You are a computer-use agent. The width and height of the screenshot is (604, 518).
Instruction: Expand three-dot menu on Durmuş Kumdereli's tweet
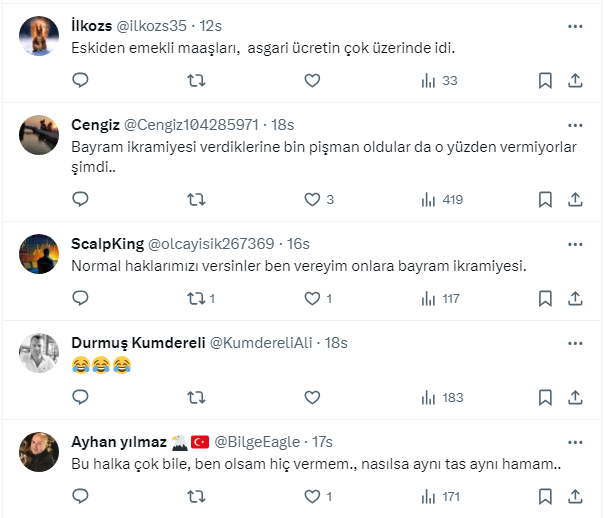(x=575, y=342)
